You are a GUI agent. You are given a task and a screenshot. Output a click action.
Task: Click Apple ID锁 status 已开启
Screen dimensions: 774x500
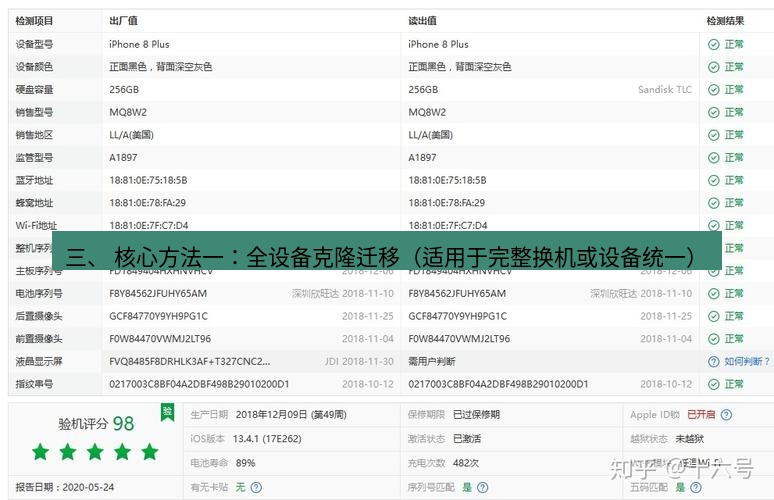[x=701, y=415]
